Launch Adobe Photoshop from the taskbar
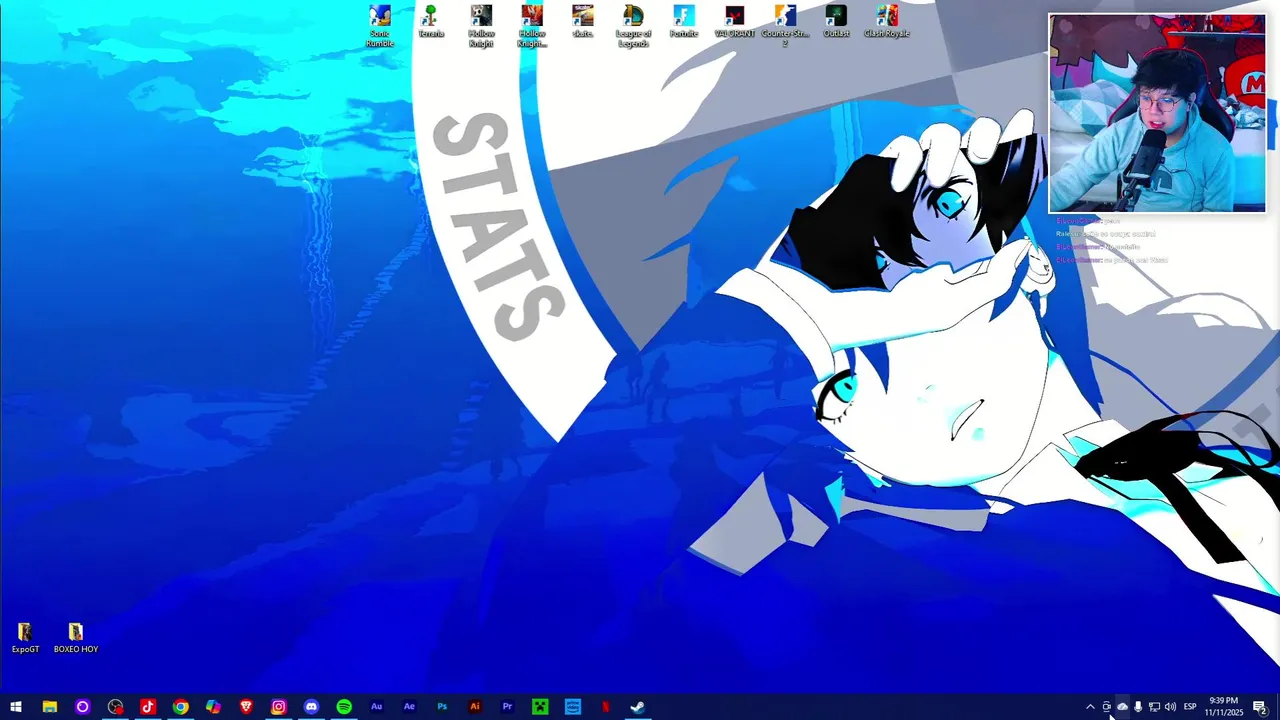 442,707
